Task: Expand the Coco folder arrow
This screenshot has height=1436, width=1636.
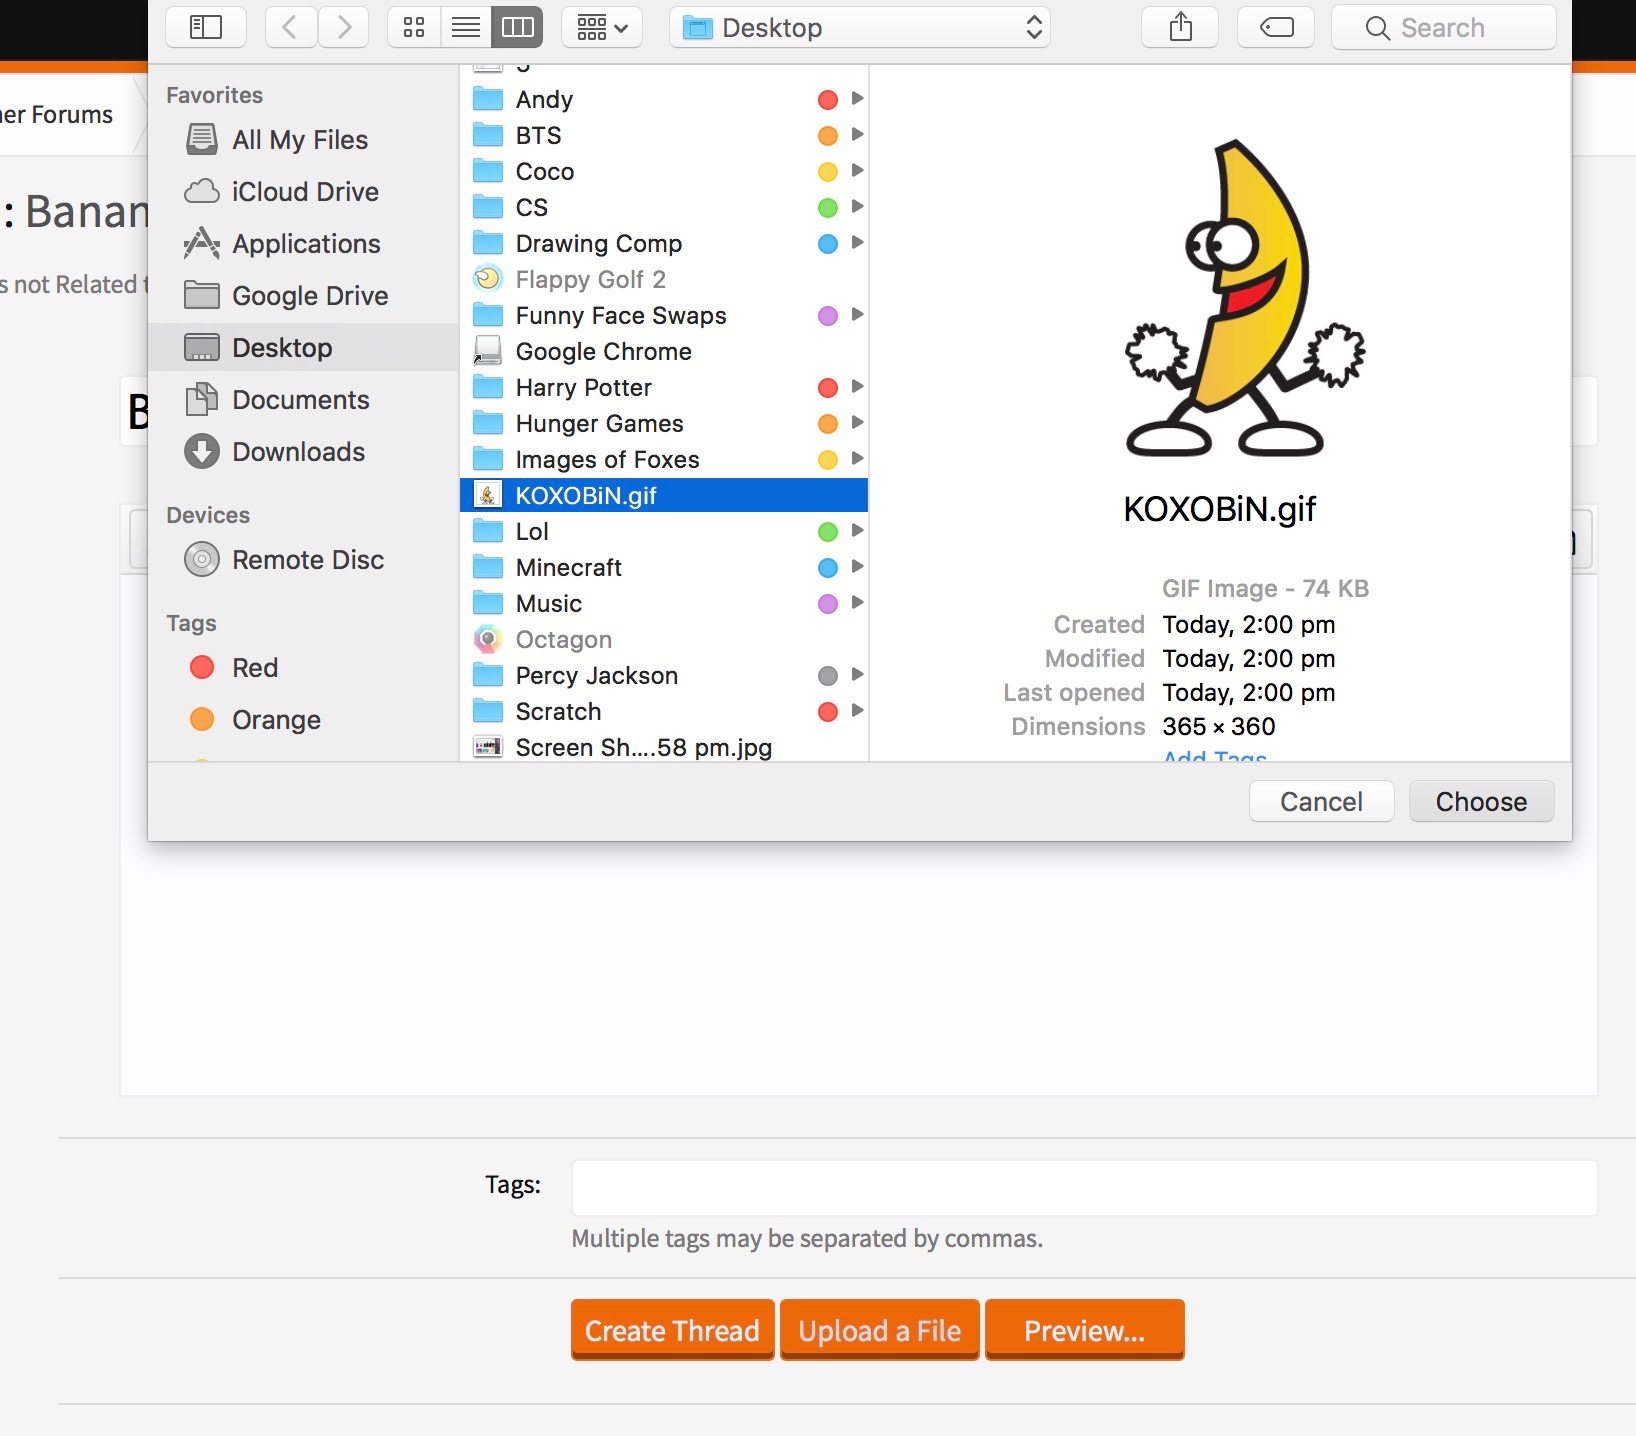Action: (857, 170)
